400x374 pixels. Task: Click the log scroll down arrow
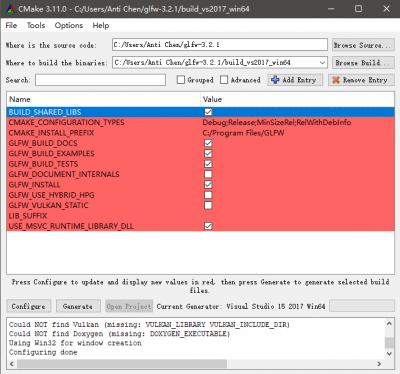point(389,354)
